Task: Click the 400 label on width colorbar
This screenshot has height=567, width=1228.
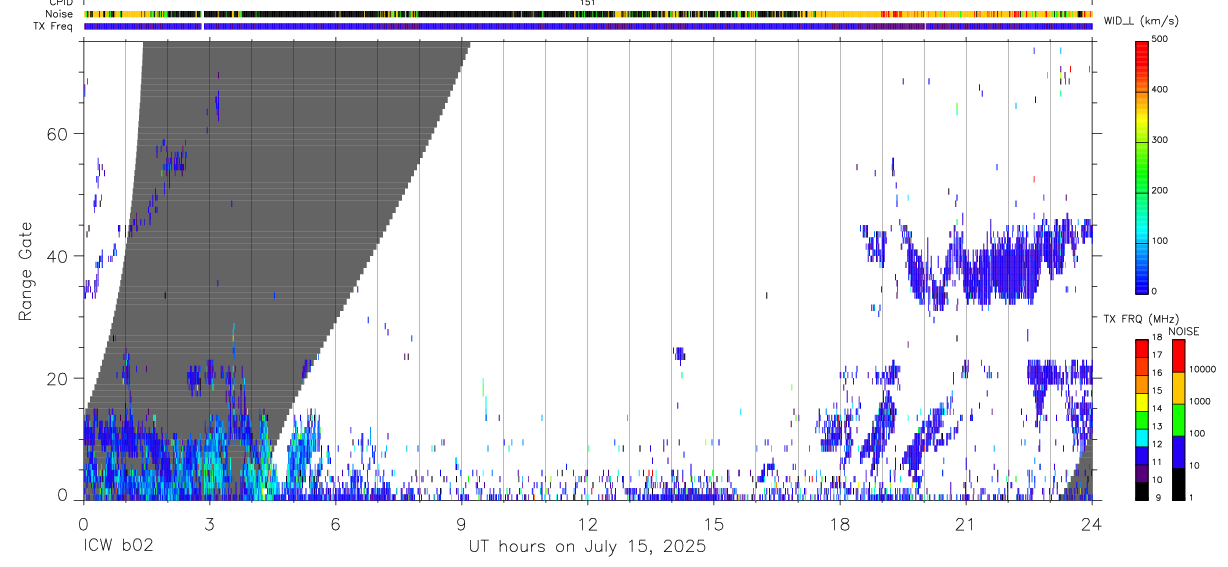Action: [x=1160, y=90]
